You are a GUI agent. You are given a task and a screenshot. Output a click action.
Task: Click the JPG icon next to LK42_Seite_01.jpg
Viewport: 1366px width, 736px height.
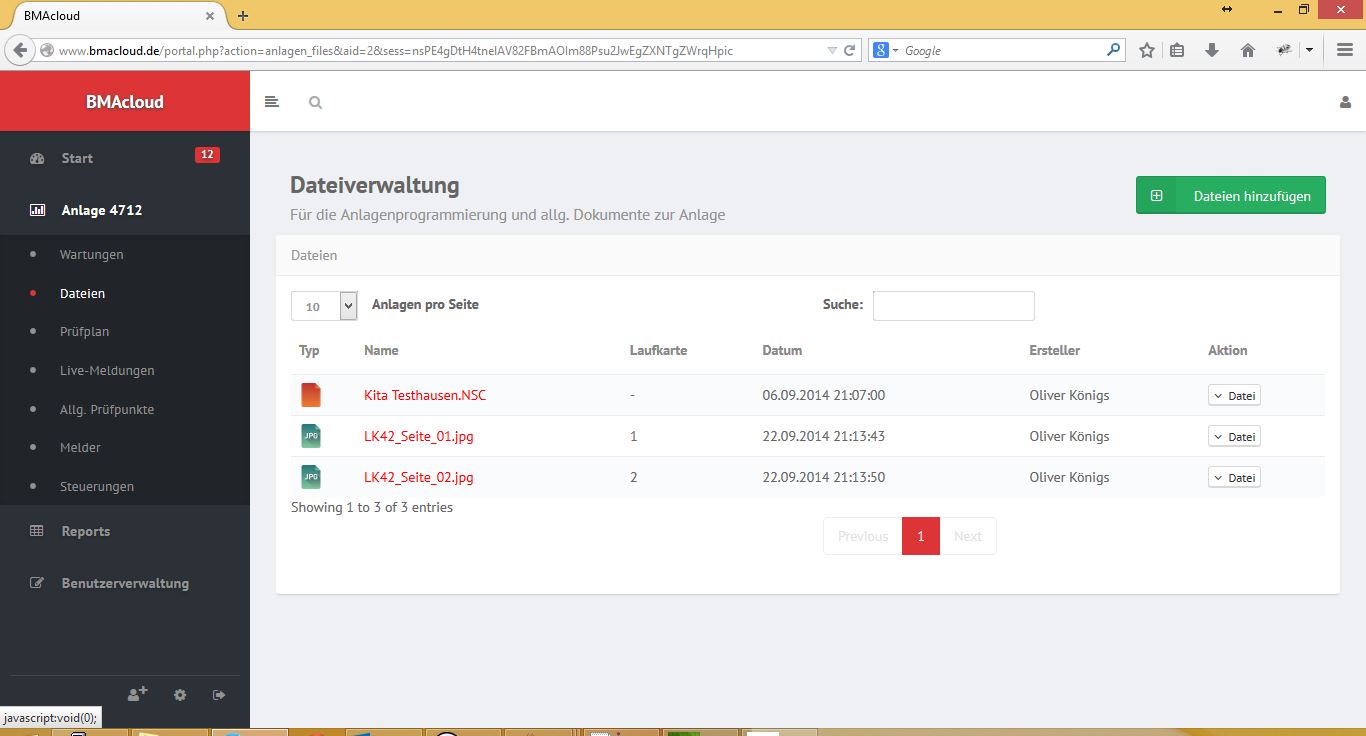[x=311, y=435]
